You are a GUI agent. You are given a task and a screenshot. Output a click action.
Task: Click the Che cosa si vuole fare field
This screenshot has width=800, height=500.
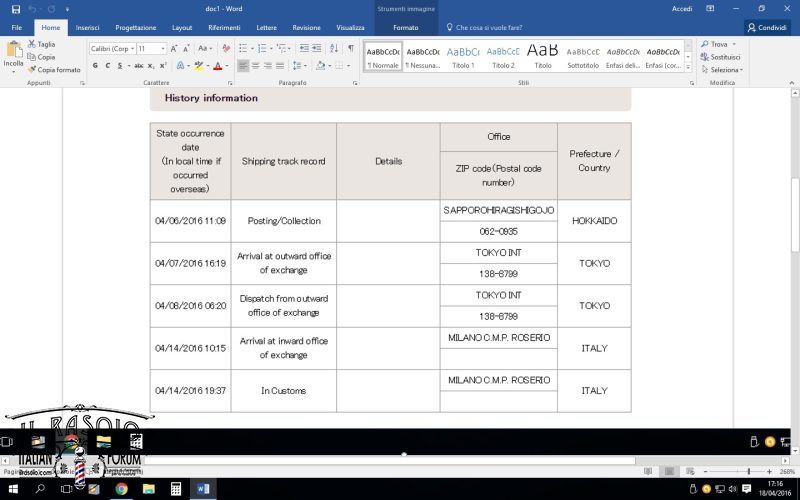click(484, 28)
